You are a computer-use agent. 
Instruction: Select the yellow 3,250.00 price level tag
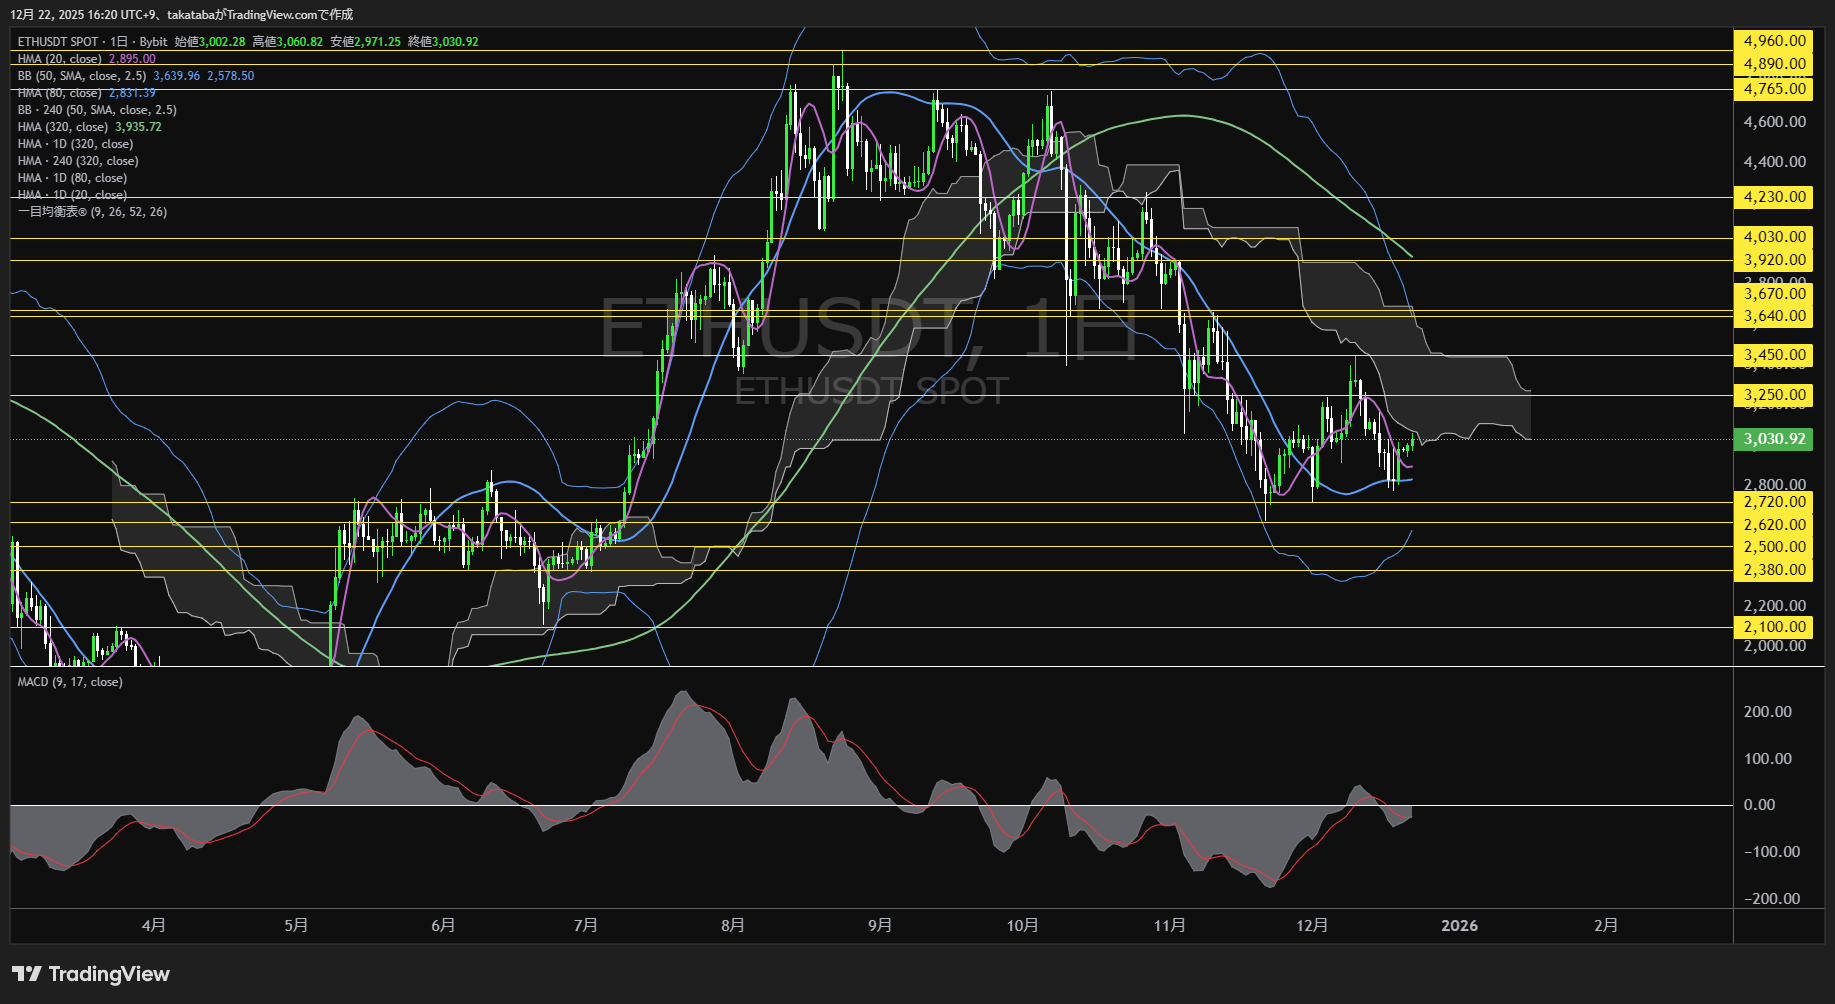pos(1773,395)
